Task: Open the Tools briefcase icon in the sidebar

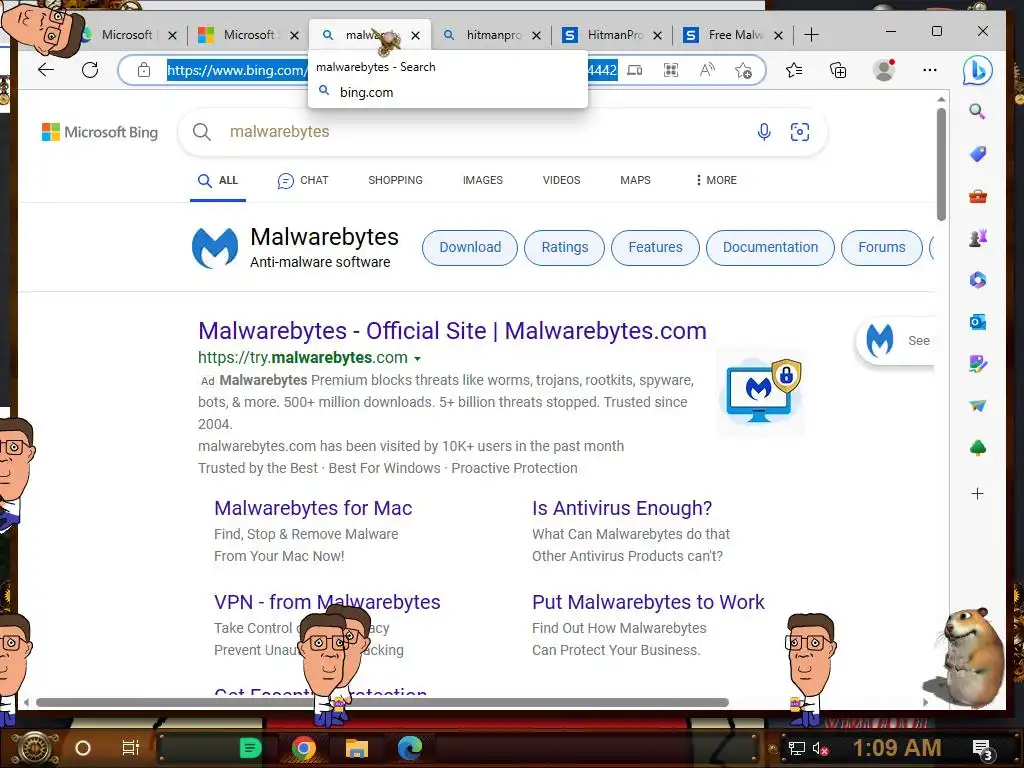Action: (978, 196)
